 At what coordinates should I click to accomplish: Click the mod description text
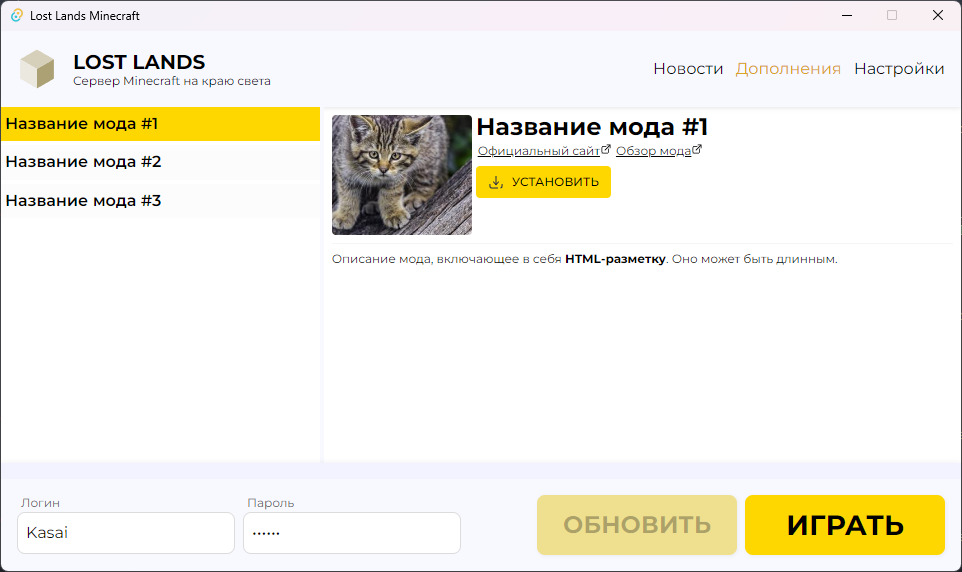coord(584,259)
